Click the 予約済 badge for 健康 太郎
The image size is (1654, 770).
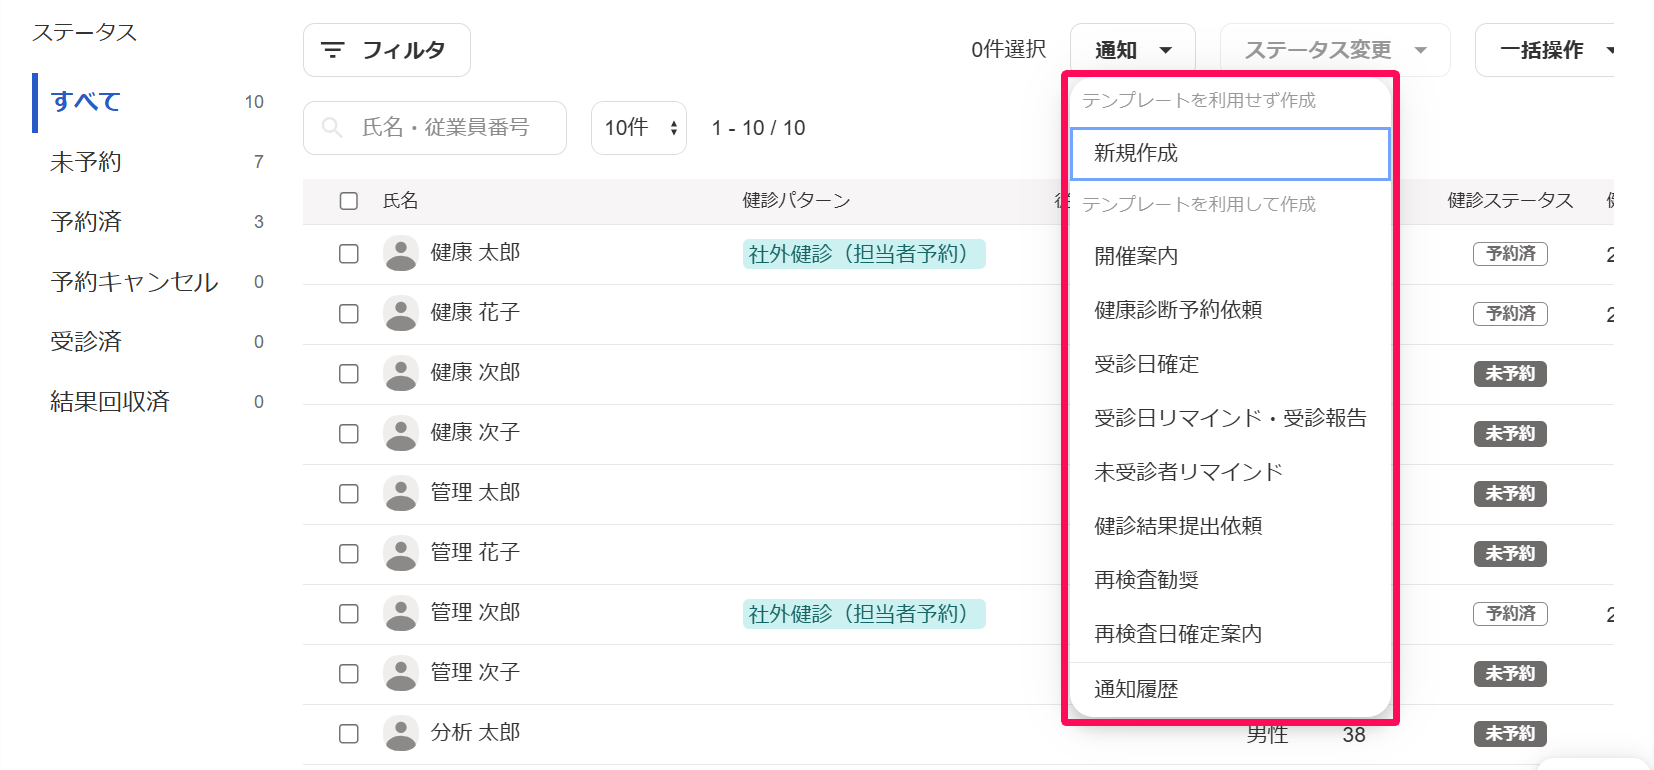pos(1510,254)
